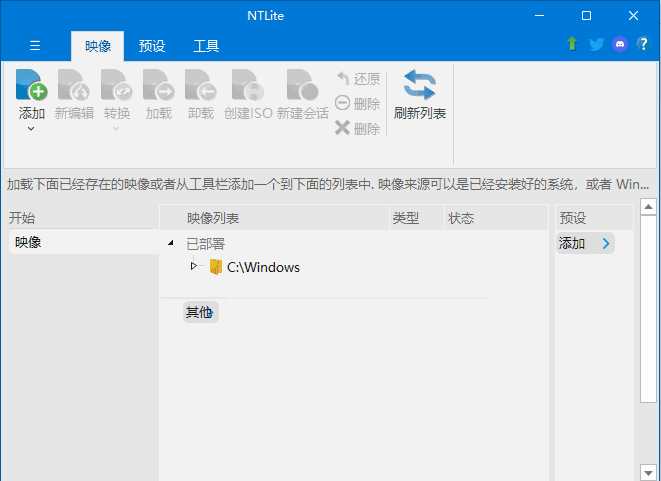This screenshot has height=481, width=661.
Task: Click the vertical scrollbar thumb
Action: point(648,309)
